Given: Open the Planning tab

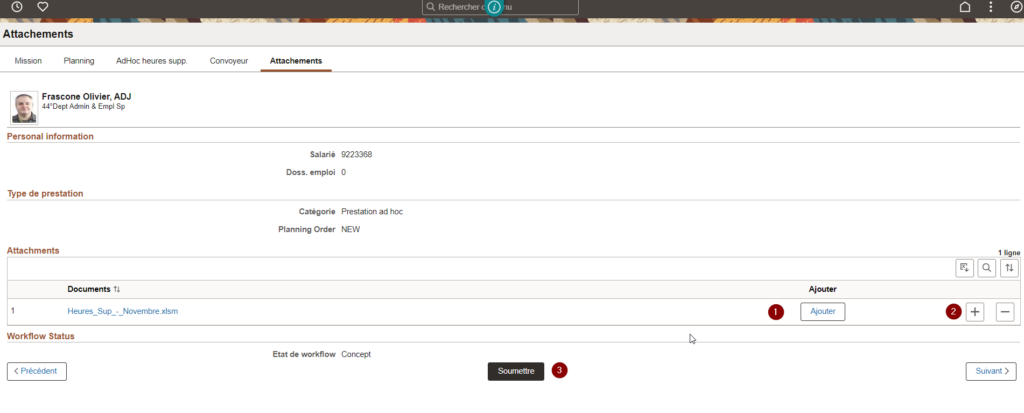Looking at the screenshot, I should [x=79, y=61].
